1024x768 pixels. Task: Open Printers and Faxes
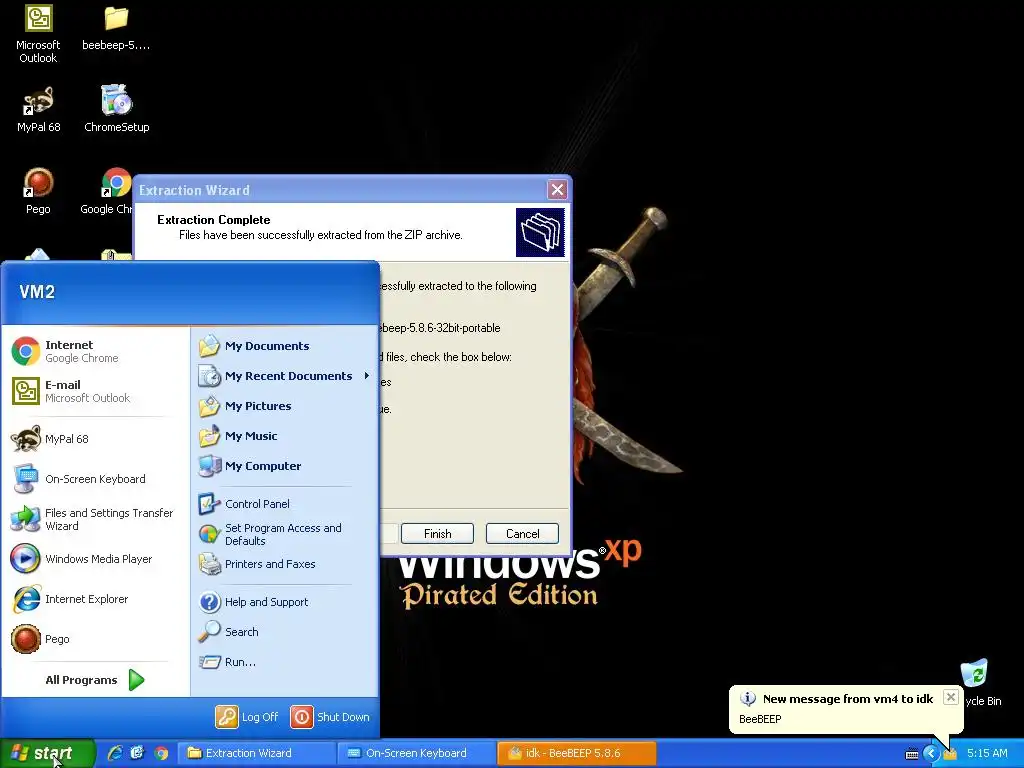[285, 564]
